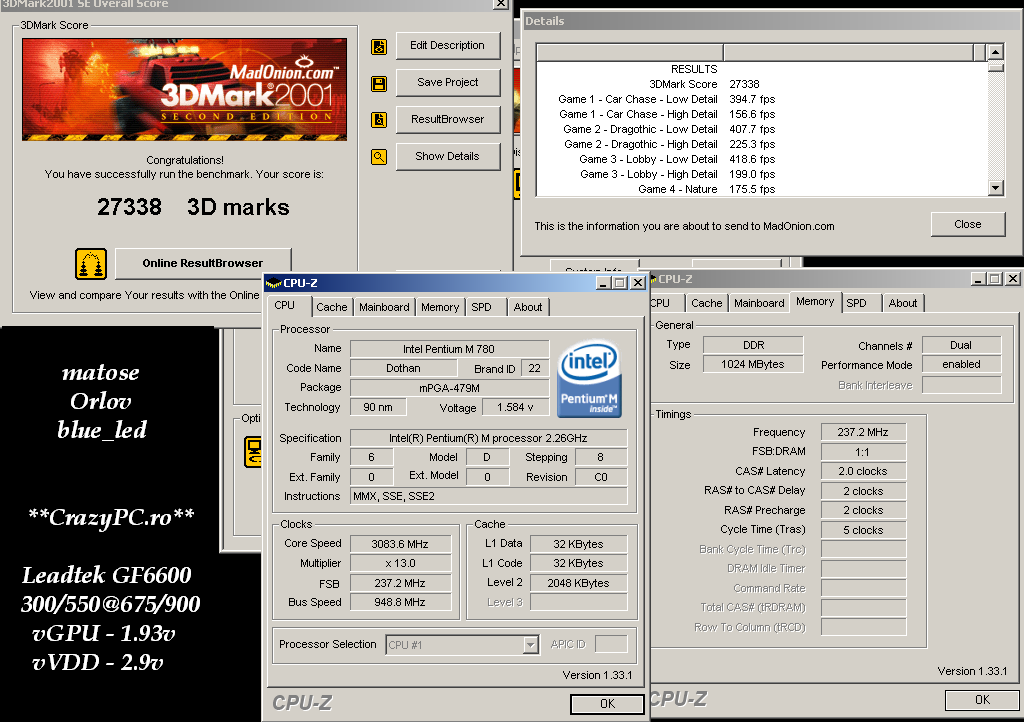Click the Save Project floppy icon
The height and width of the screenshot is (722, 1024).
click(379, 84)
